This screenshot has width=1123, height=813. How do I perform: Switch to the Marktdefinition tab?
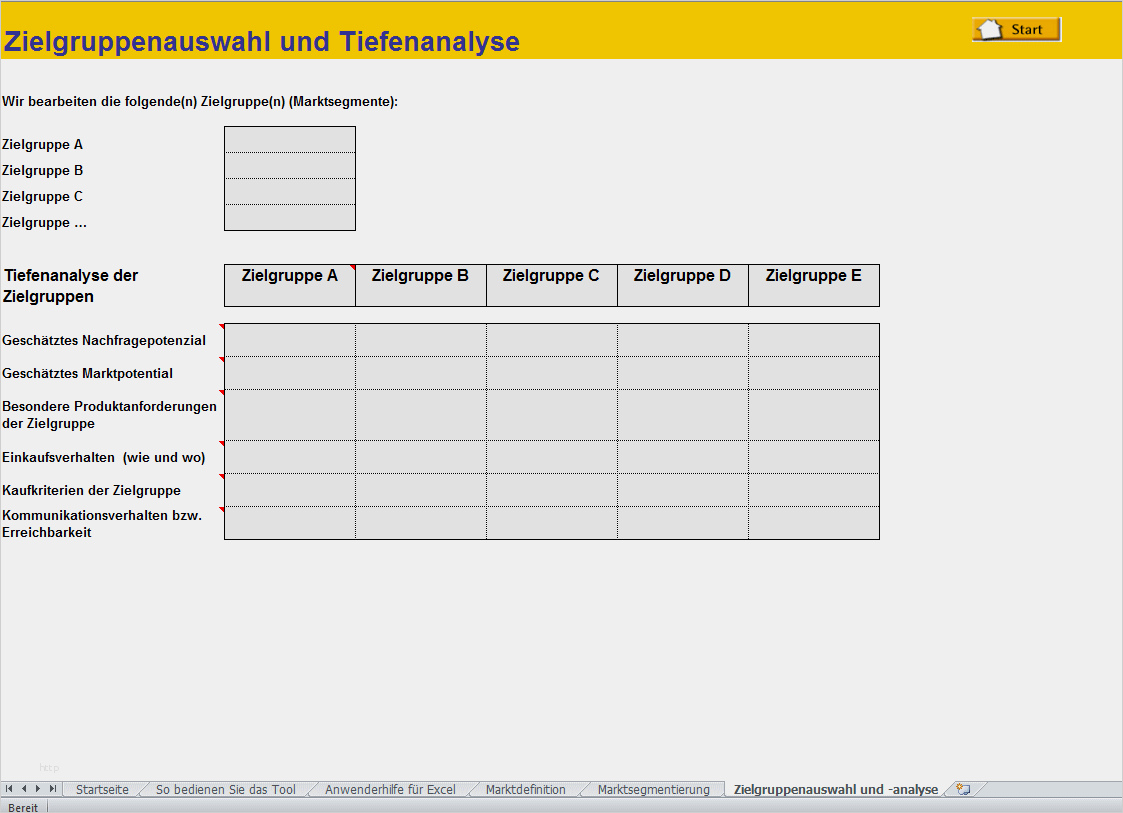click(x=525, y=790)
